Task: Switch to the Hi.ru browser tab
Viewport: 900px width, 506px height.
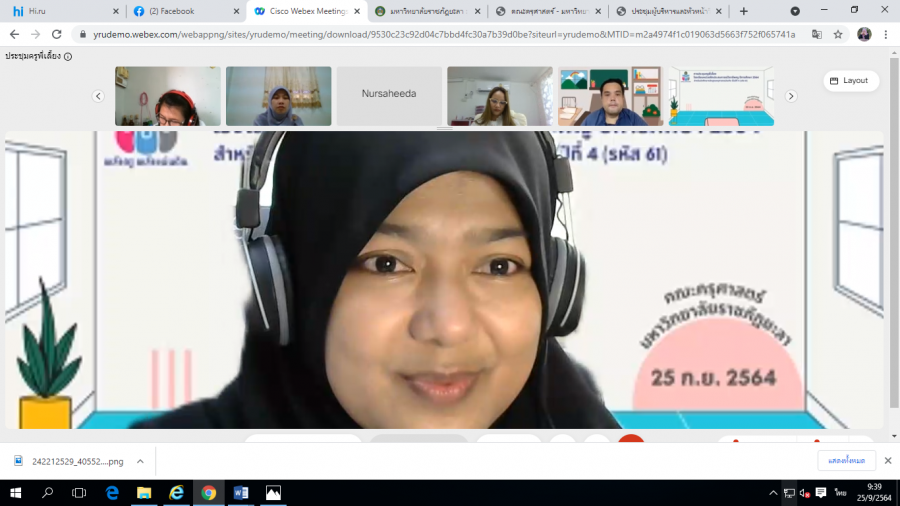Action: (x=58, y=11)
